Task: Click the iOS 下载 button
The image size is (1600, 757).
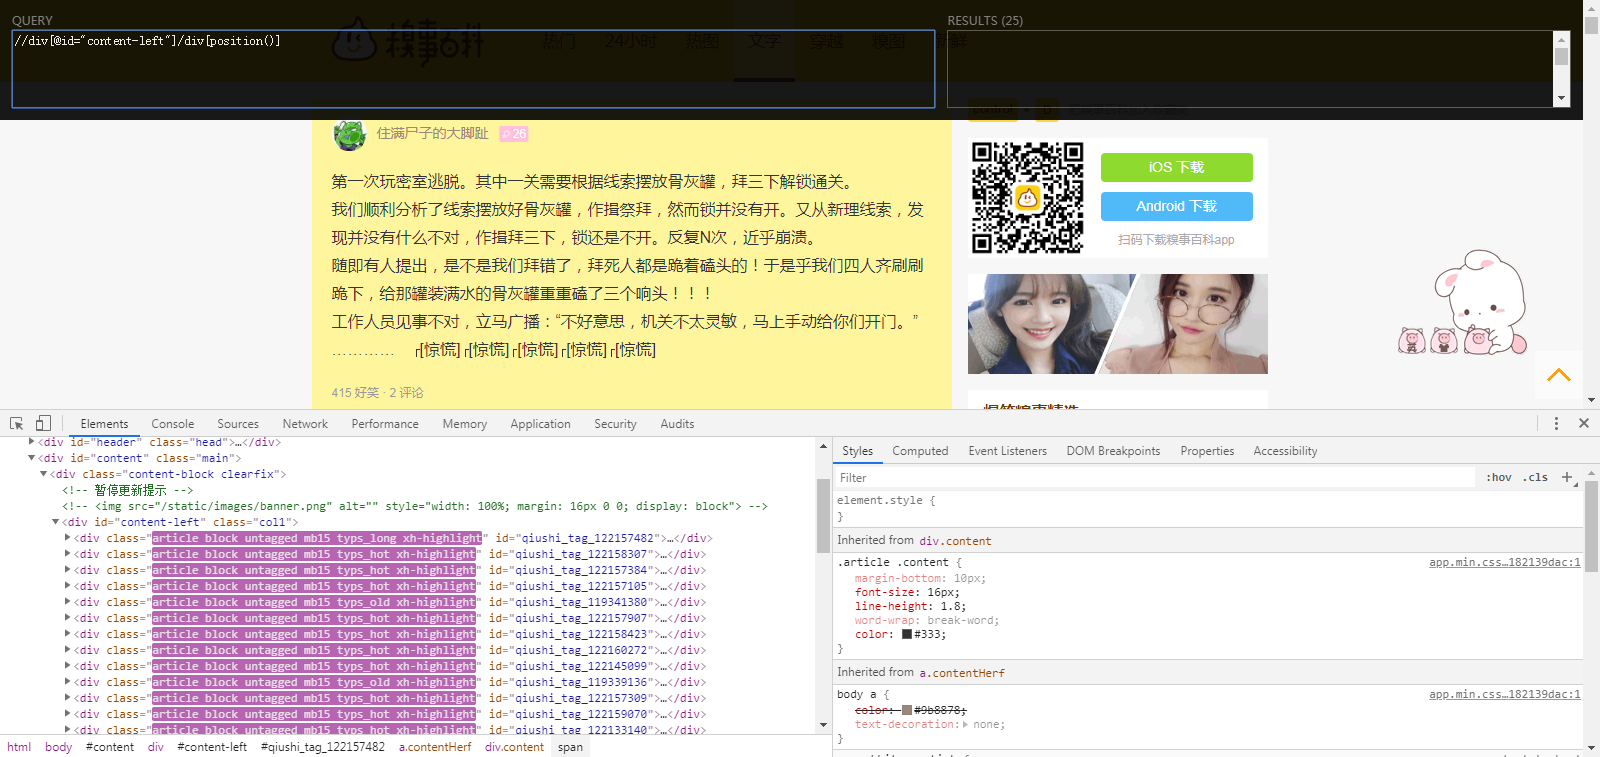Action: pos(1176,167)
